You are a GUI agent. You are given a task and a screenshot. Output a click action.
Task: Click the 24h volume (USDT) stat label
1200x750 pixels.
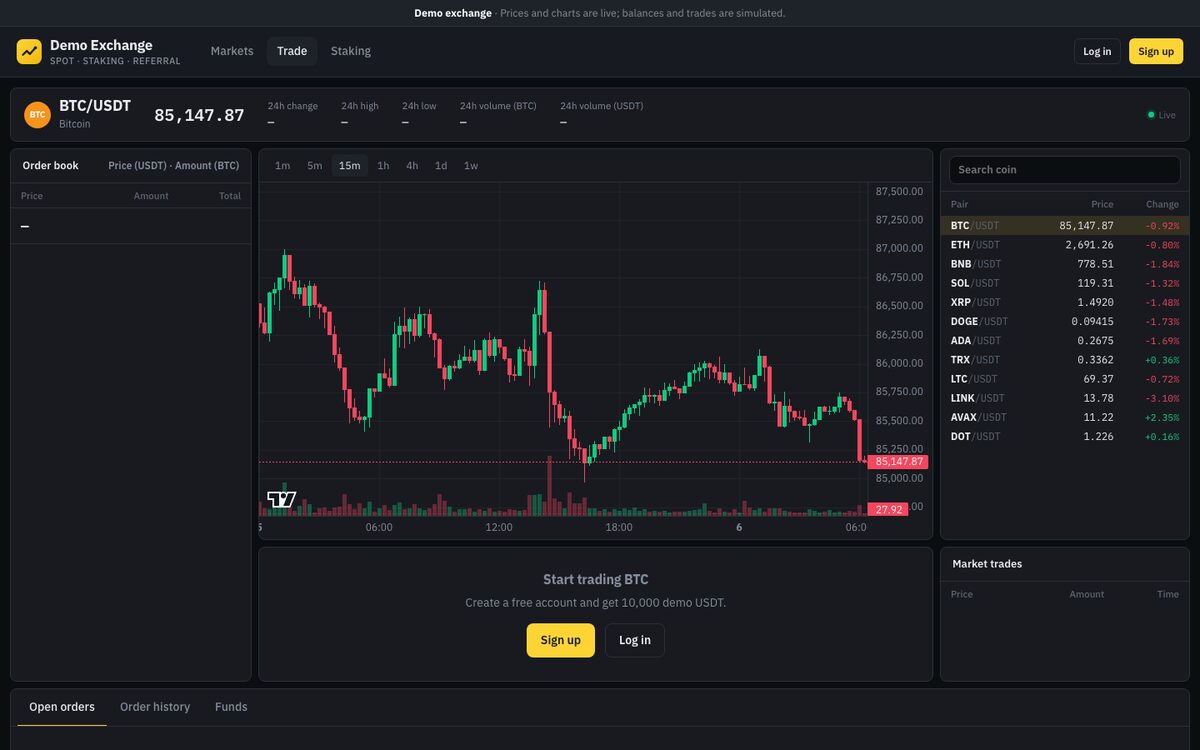pyautogui.click(x=602, y=106)
